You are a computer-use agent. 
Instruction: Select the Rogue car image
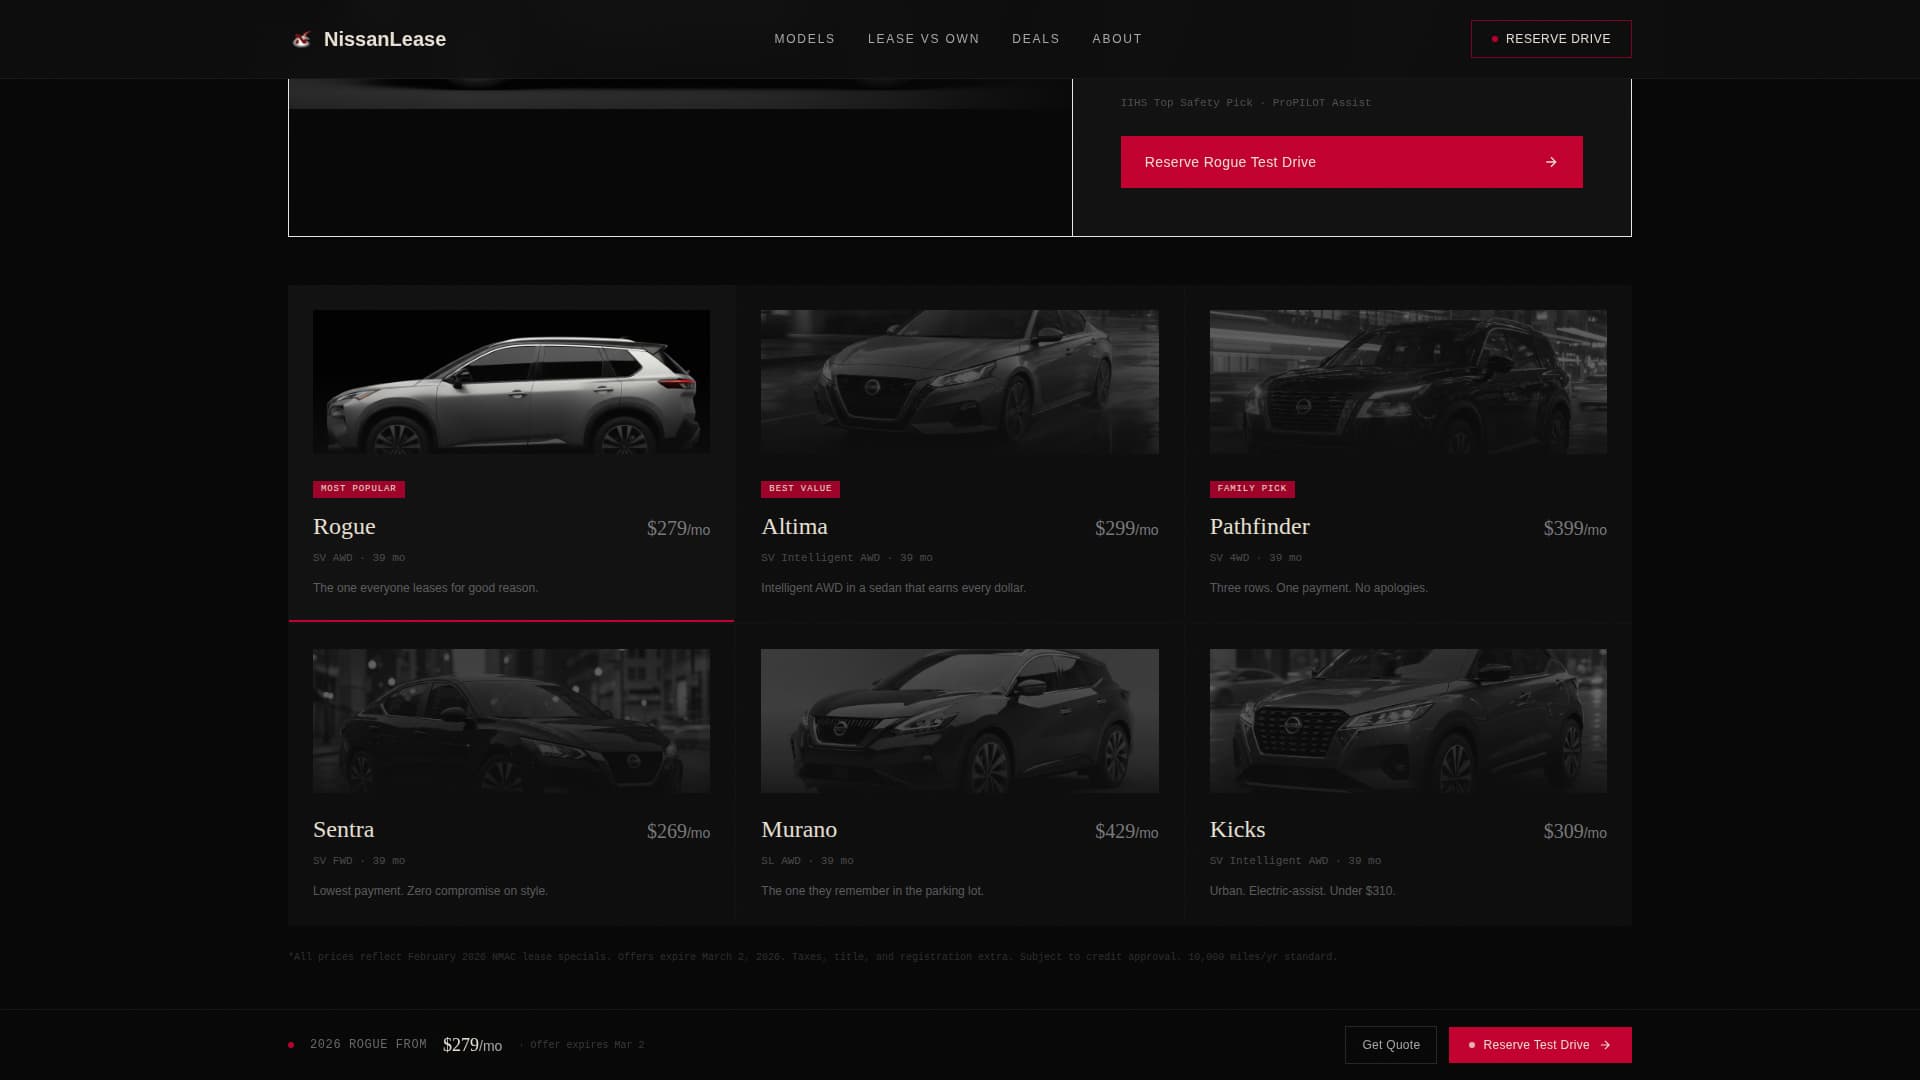tap(511, 382)
